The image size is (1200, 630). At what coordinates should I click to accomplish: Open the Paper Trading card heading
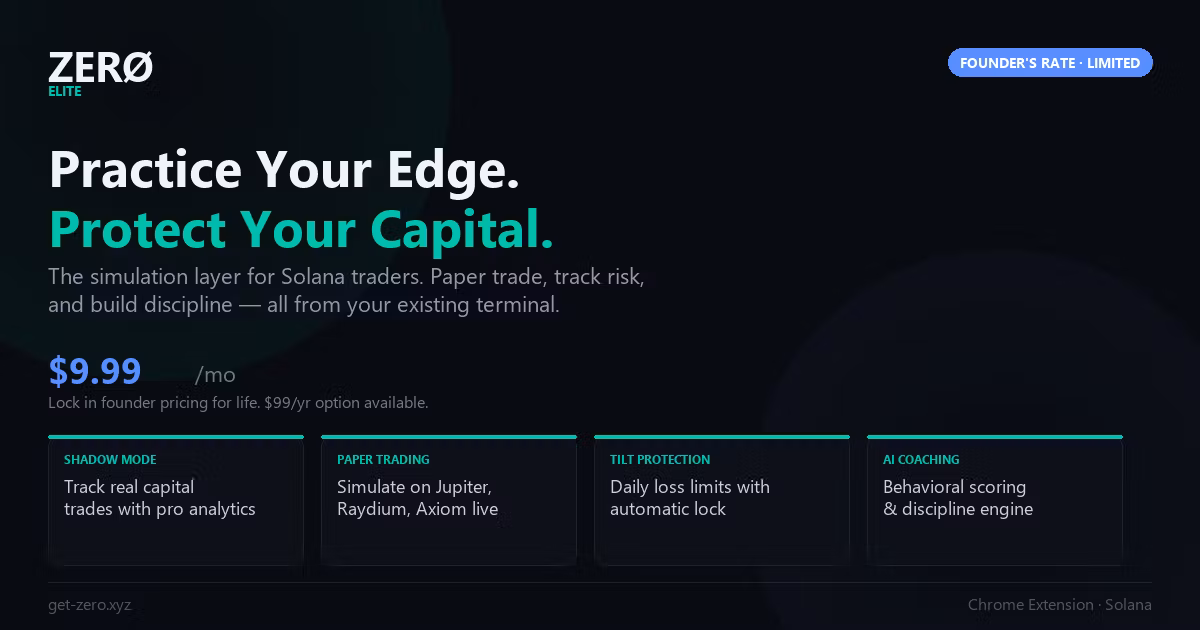383,460
